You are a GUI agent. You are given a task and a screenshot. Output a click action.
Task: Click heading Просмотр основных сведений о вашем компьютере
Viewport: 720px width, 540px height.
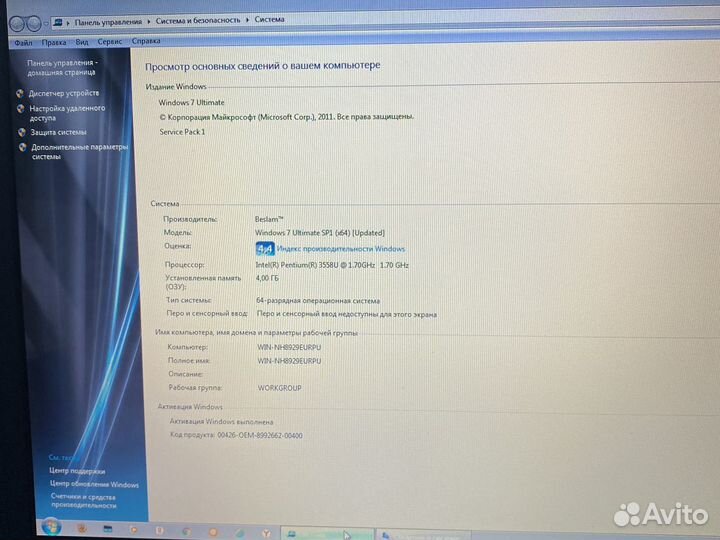tap(263, 66)
